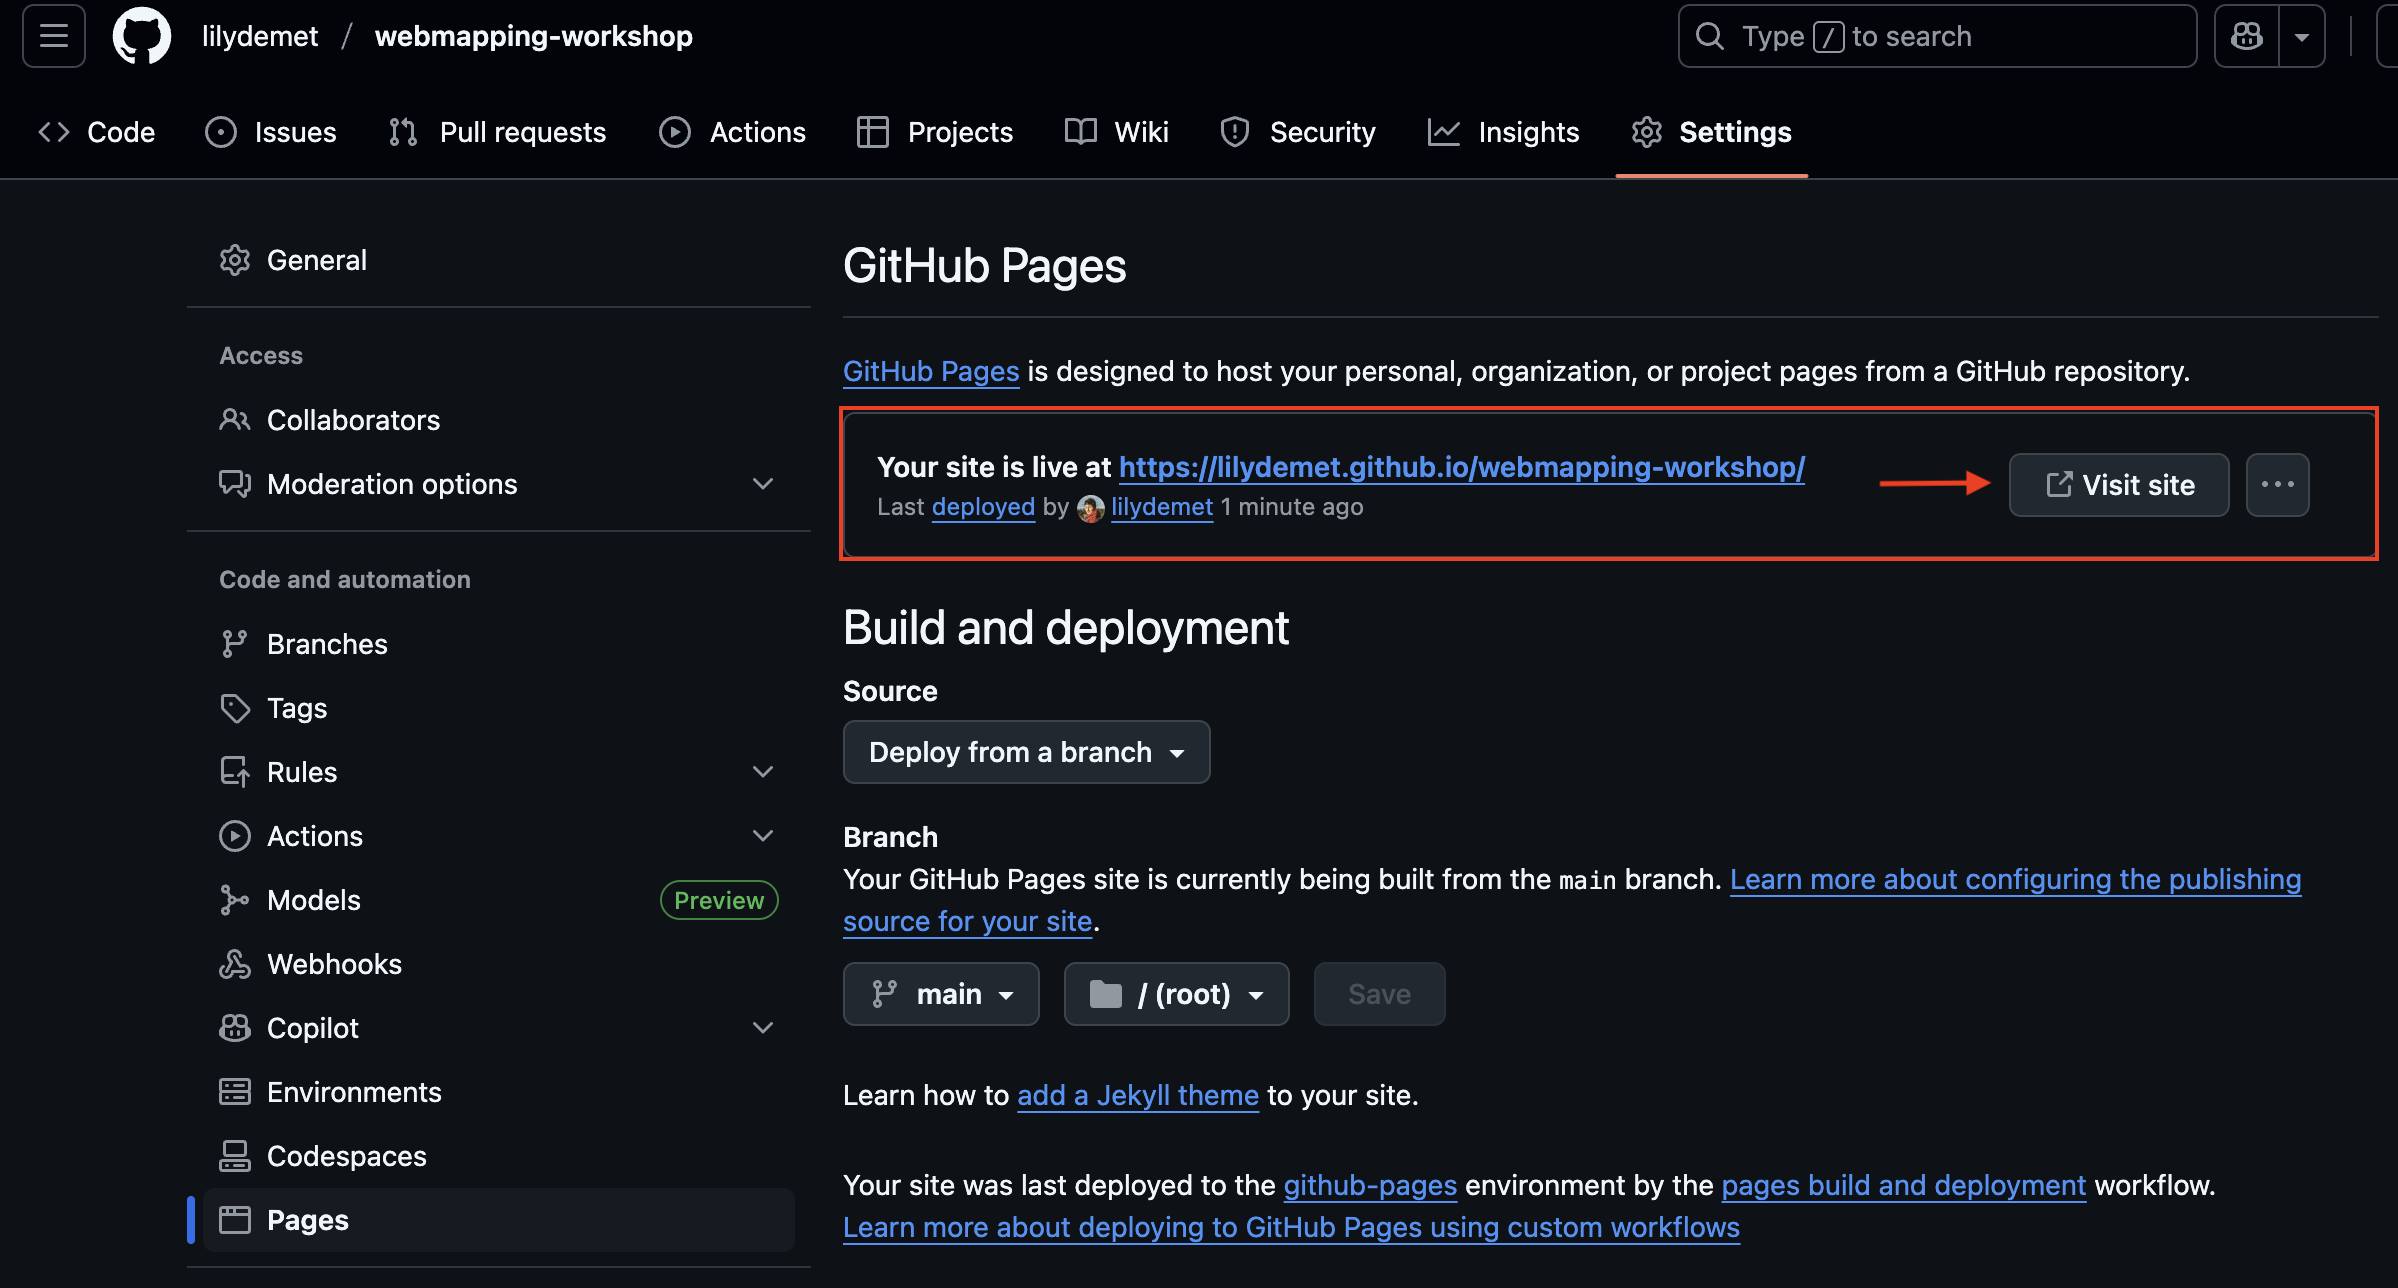This screenshot has width=2398, height=1288.
Task: Click the branch icon beside Branches
Action: coord(234,644)
